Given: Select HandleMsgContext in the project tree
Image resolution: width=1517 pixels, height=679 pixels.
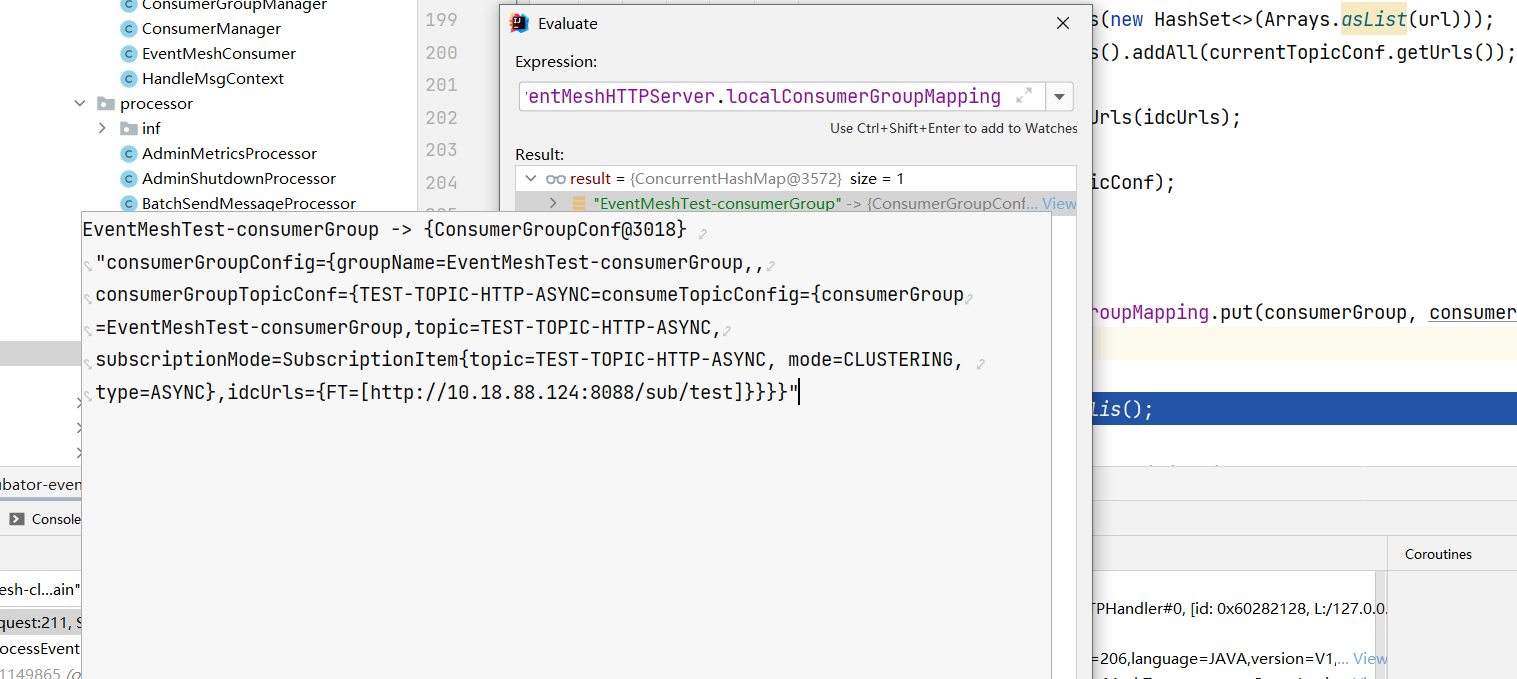Looking at the screenshot, I should point(213,79).
